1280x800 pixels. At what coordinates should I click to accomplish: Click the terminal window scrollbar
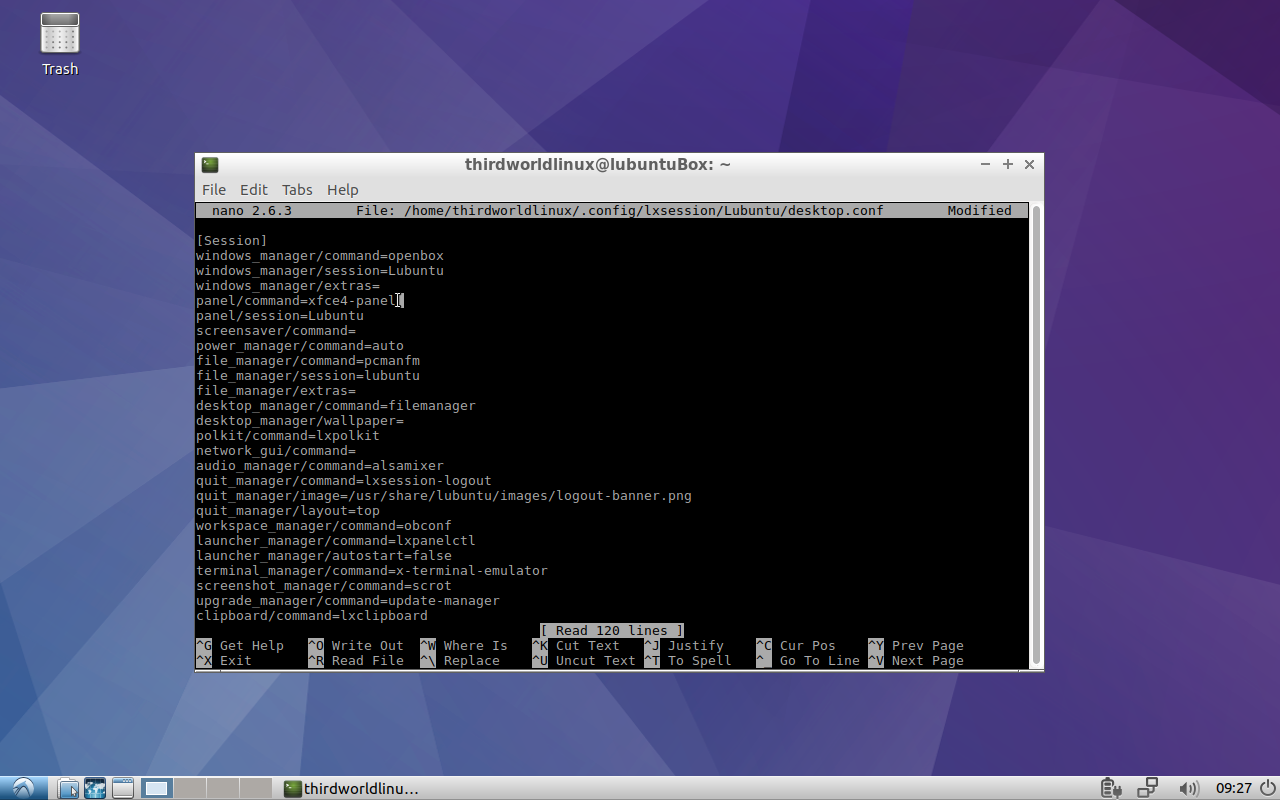tap(1037, 430)
